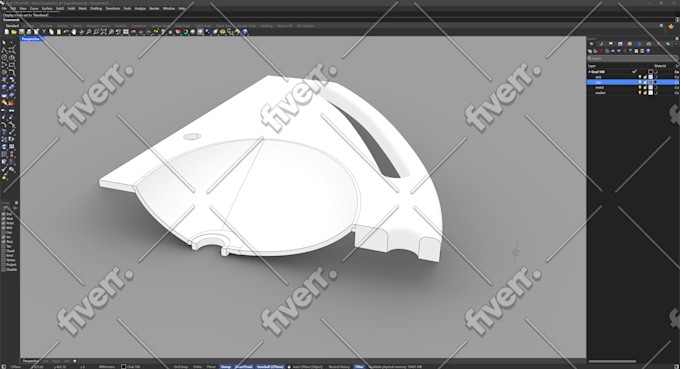
Task: Open the File menu
Action: (x=4, y=8)
